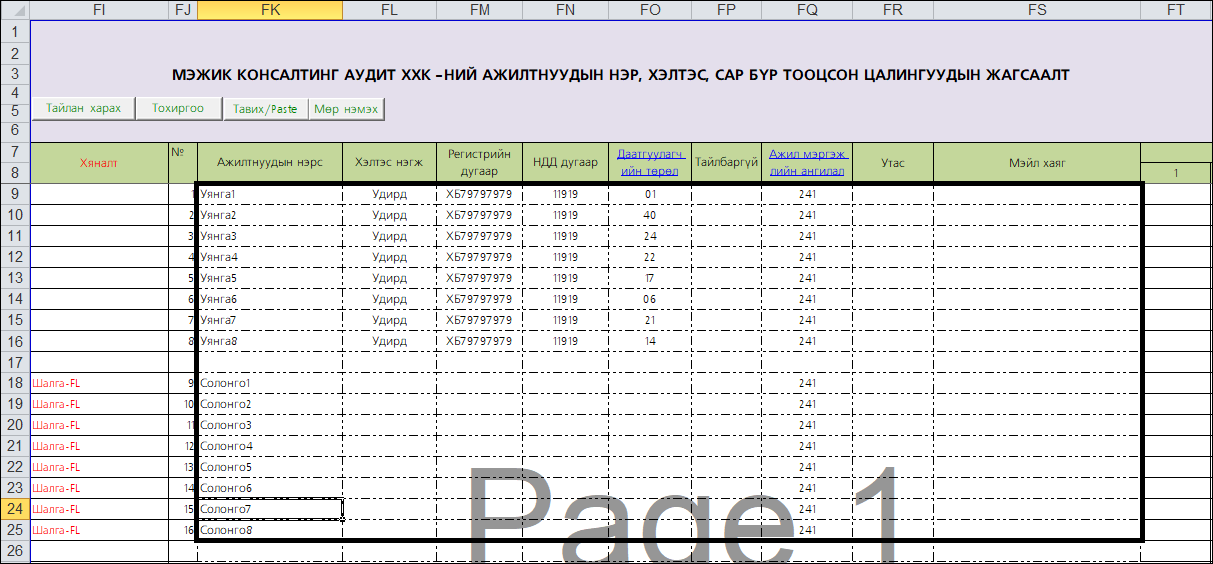Screen dimensions: 1213x564
Task: Select the insurance type value 40 cell
Action: coord(650,215)
